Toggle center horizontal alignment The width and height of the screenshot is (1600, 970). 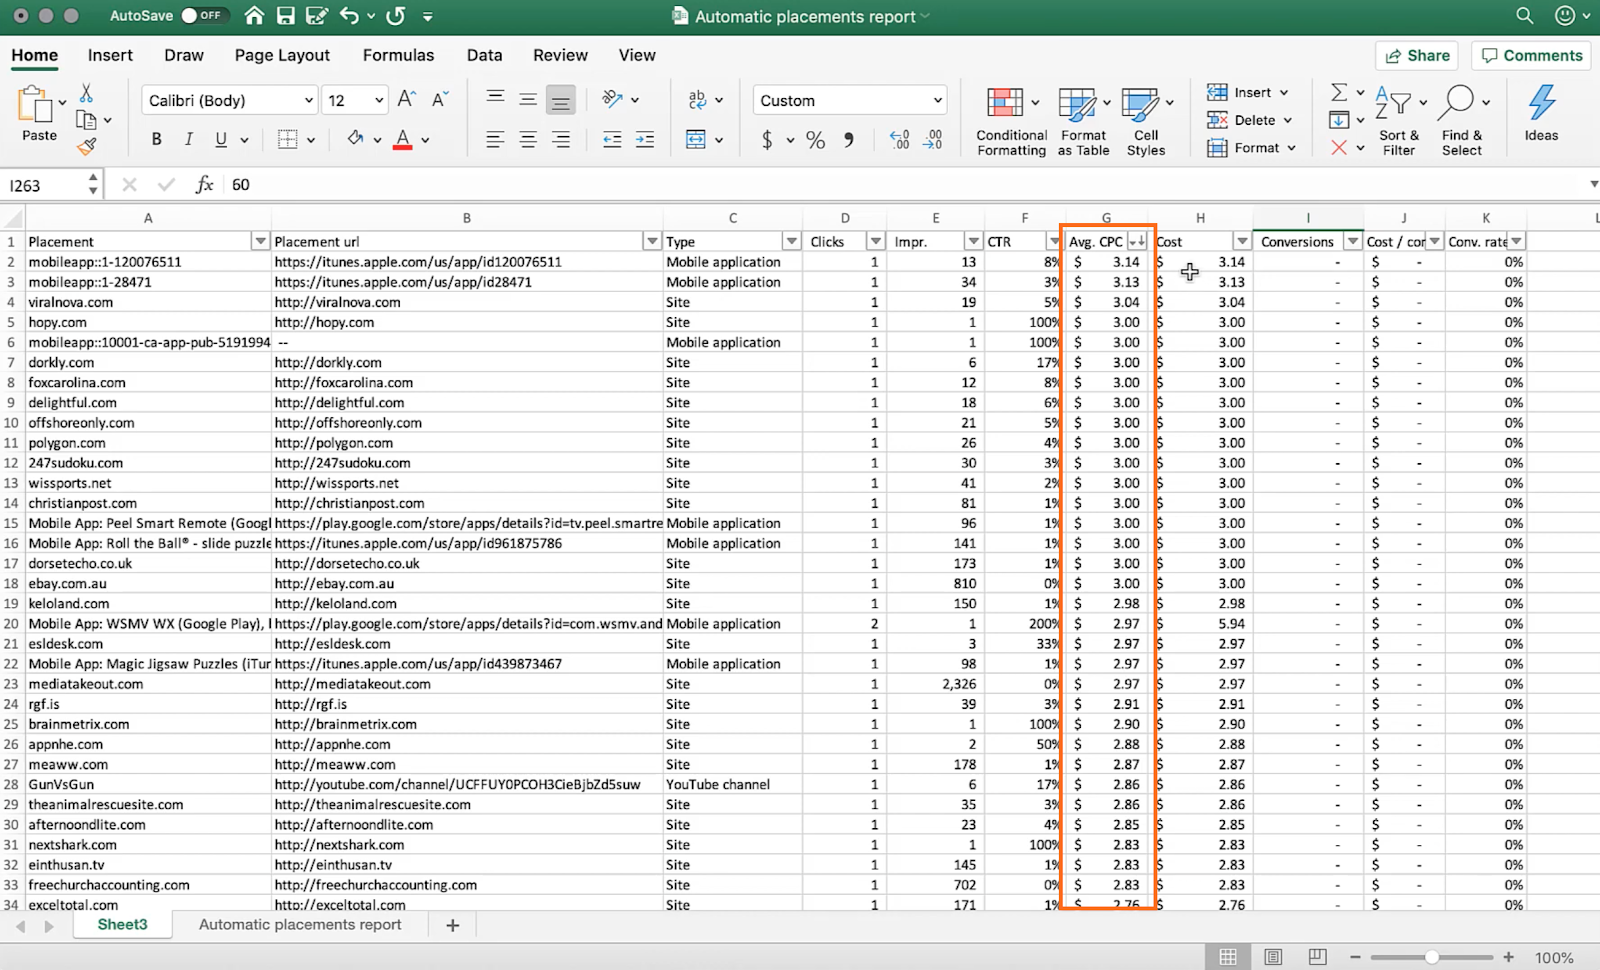[528, 140]
